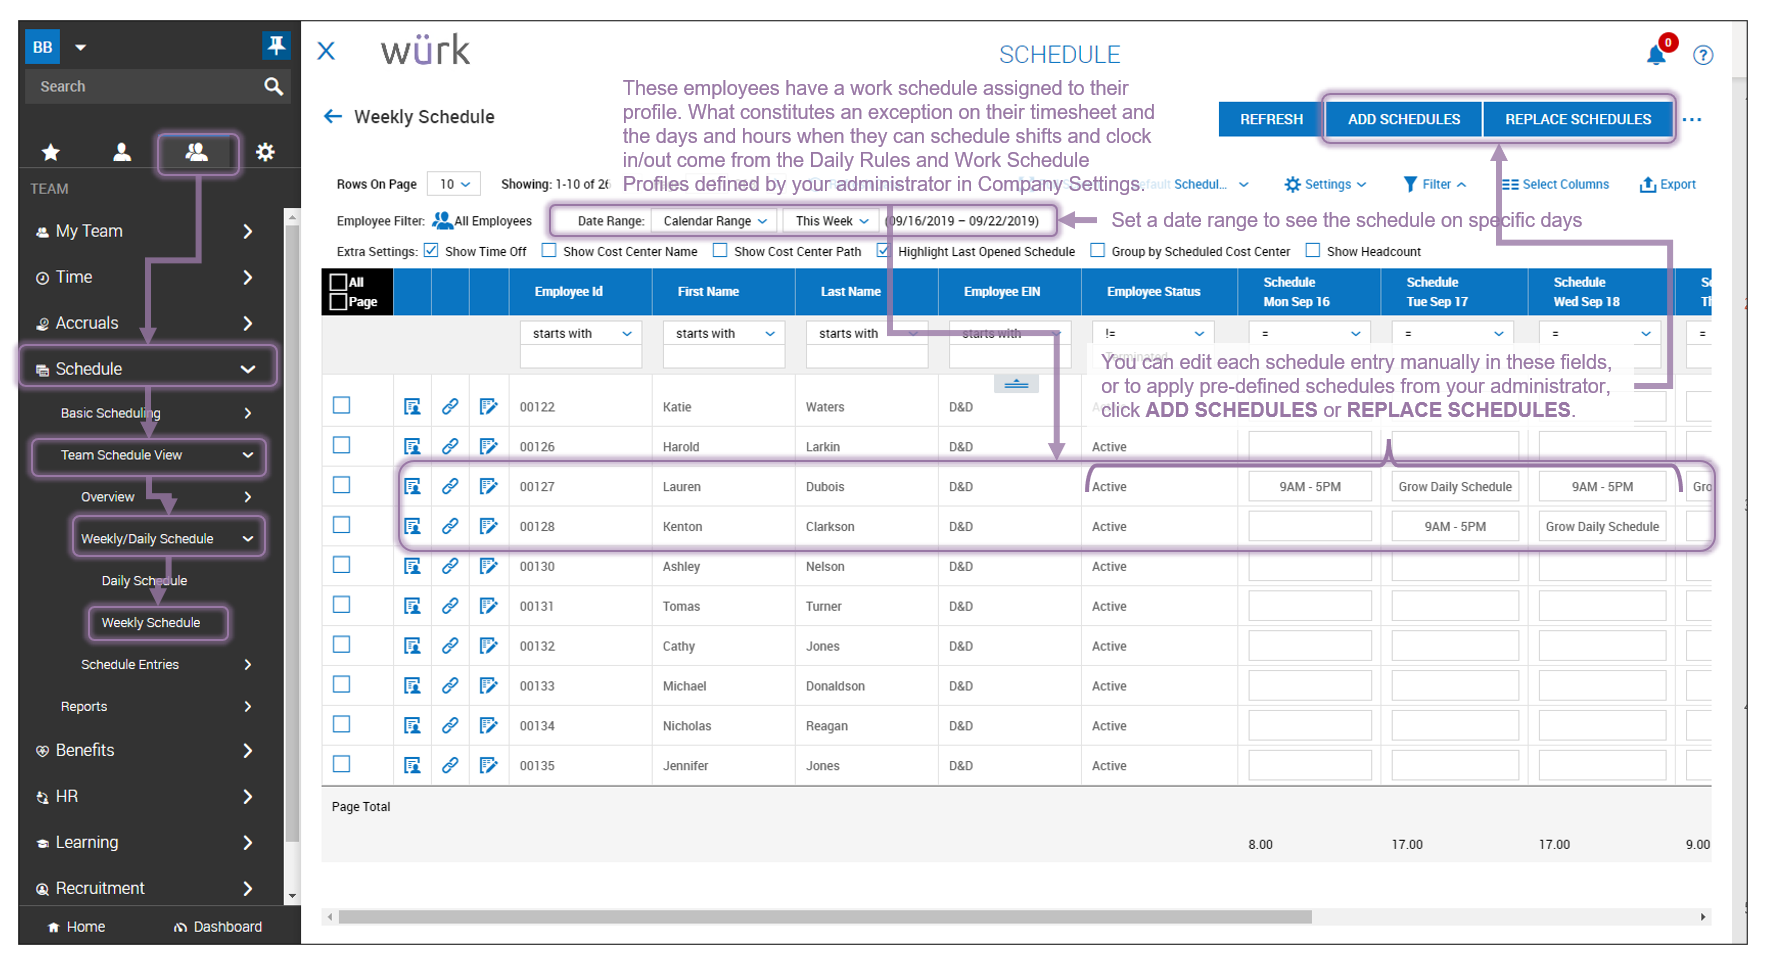The width and height of the screenshot is (1770, 967).
Task: Click the link icon for Harold Larkin
Action: [x=450, y=446]
